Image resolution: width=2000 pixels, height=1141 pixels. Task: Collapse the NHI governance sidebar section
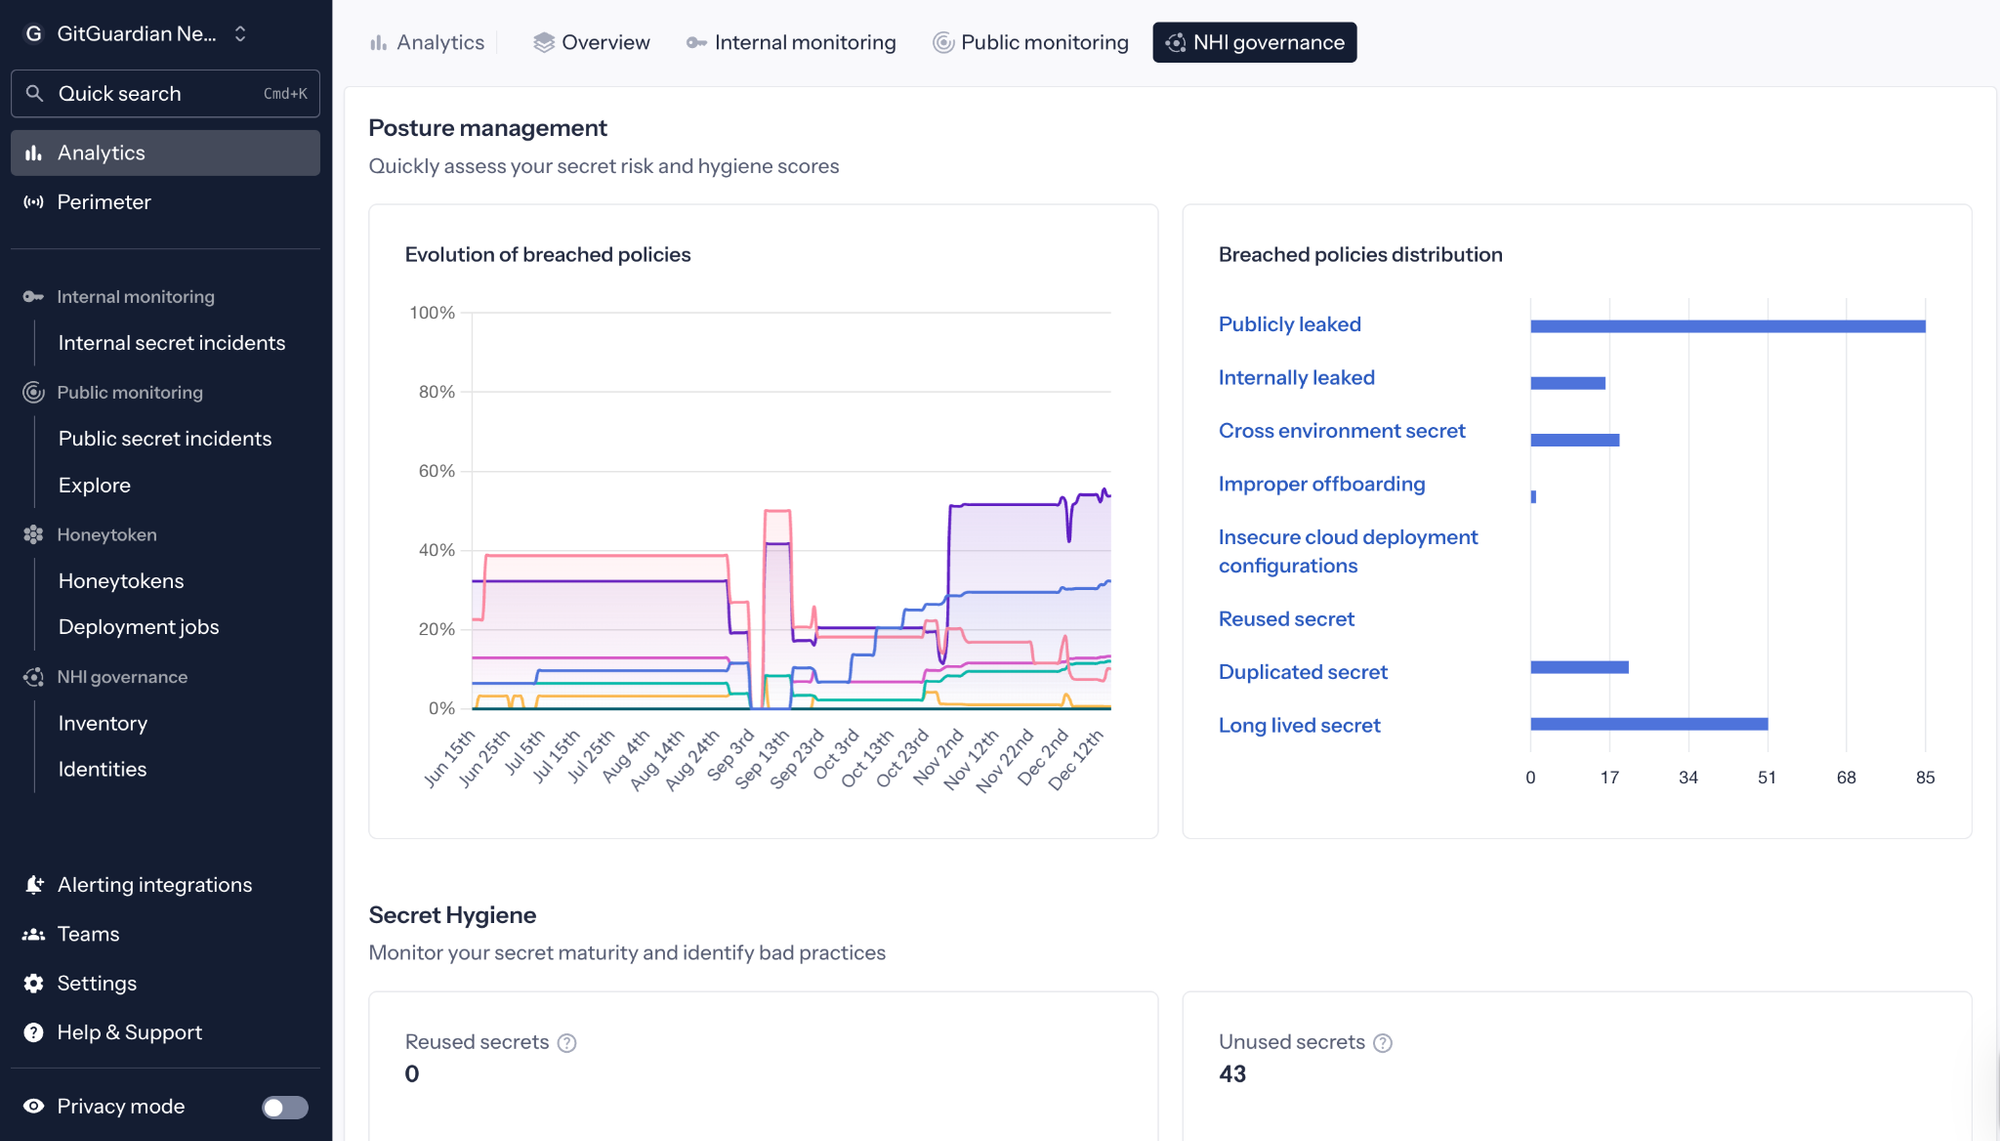pos(121,677)
